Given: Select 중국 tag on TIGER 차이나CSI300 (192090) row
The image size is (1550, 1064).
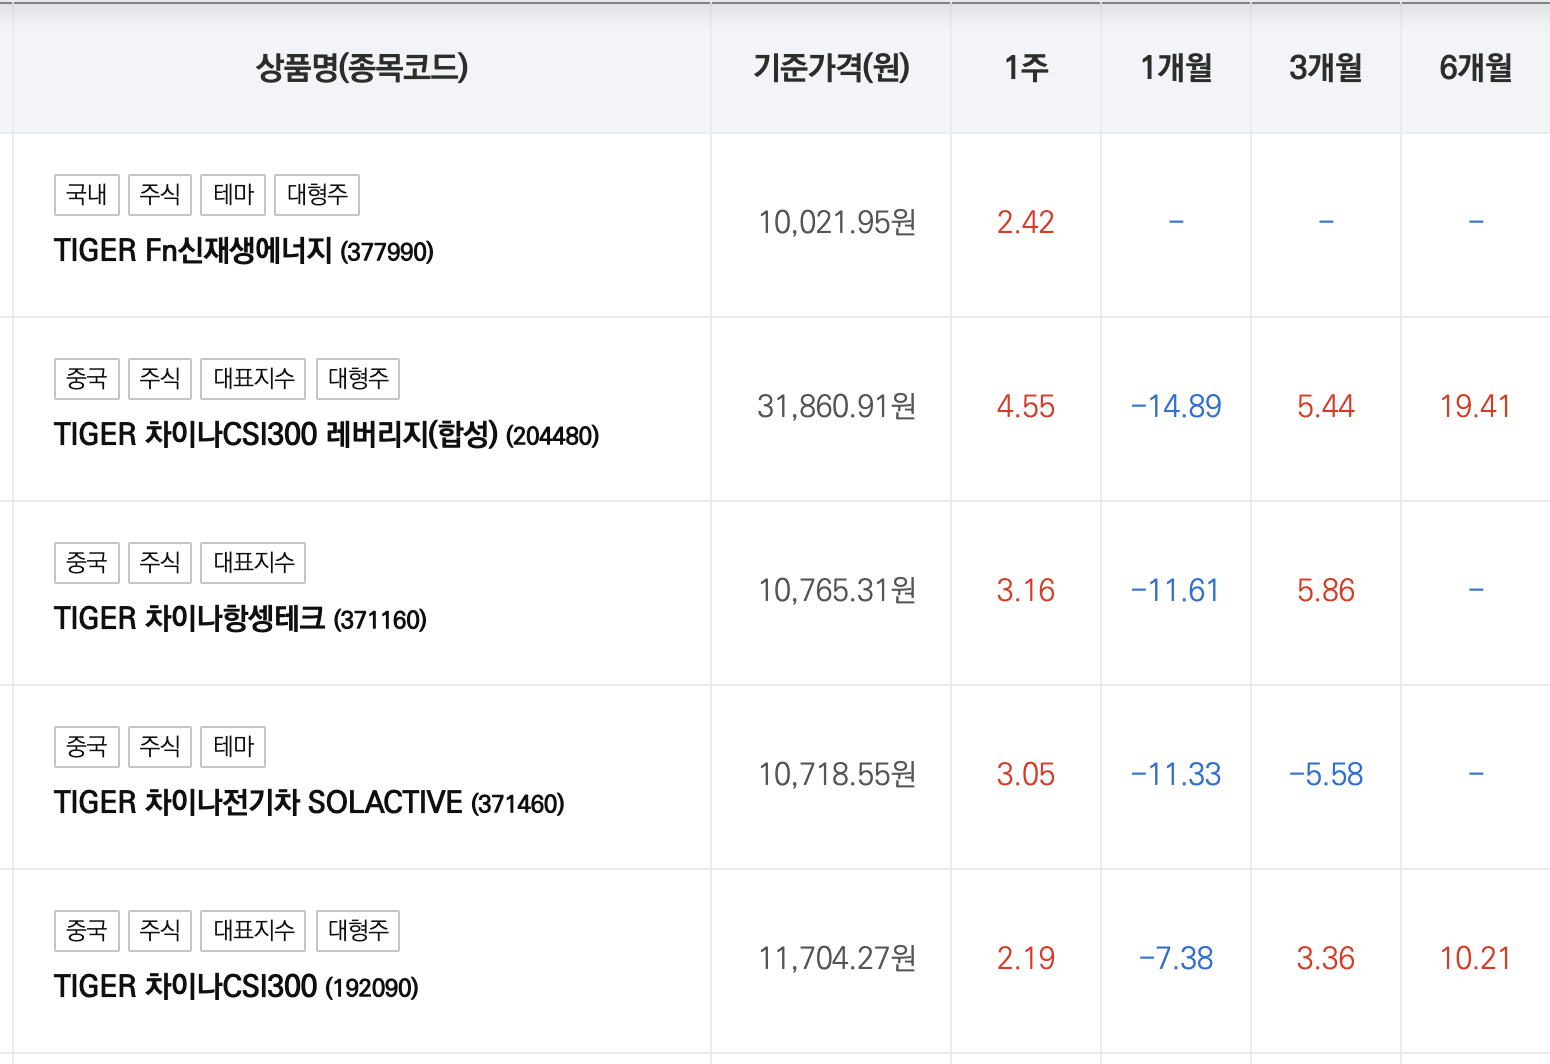Looking at the screenshot, I should point(87,930).
